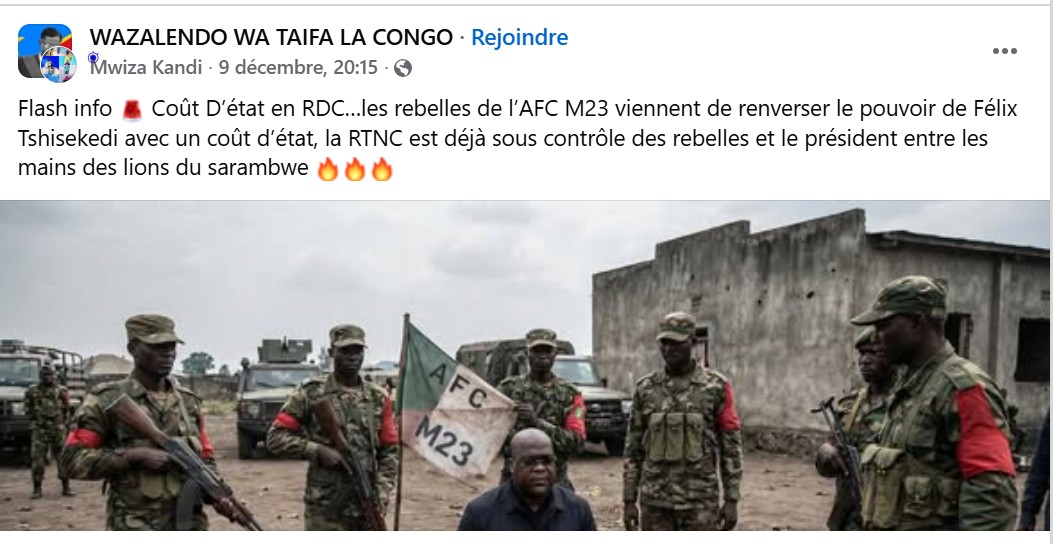The image size is (1053, 544).
Task: Click the globe public-audience icon
Action: (402, 68)
